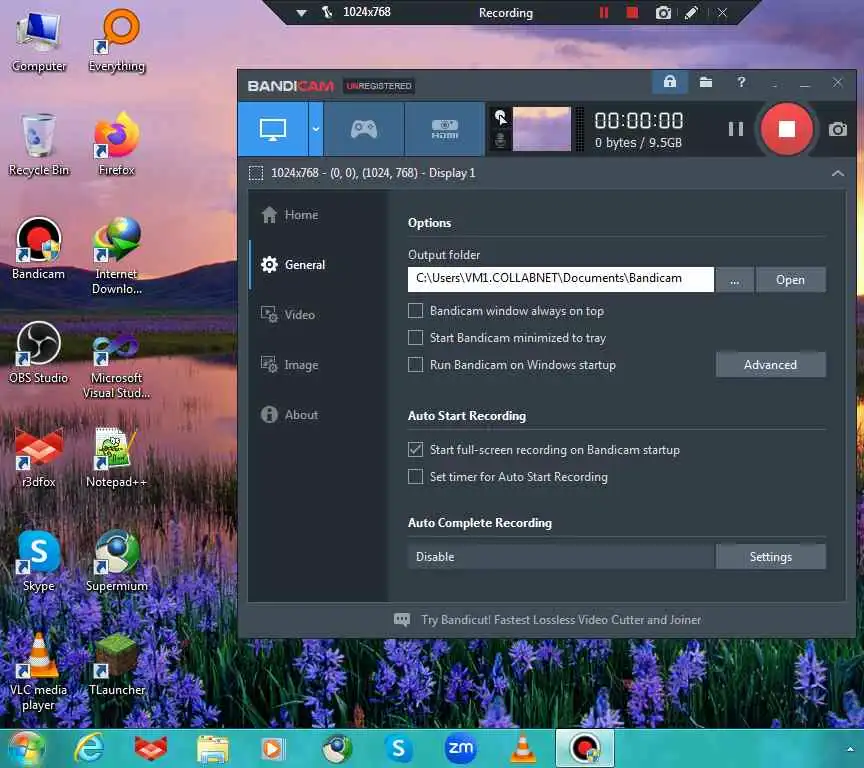
Task: Open Internet Explorer from taskbar
Action: 89,748
